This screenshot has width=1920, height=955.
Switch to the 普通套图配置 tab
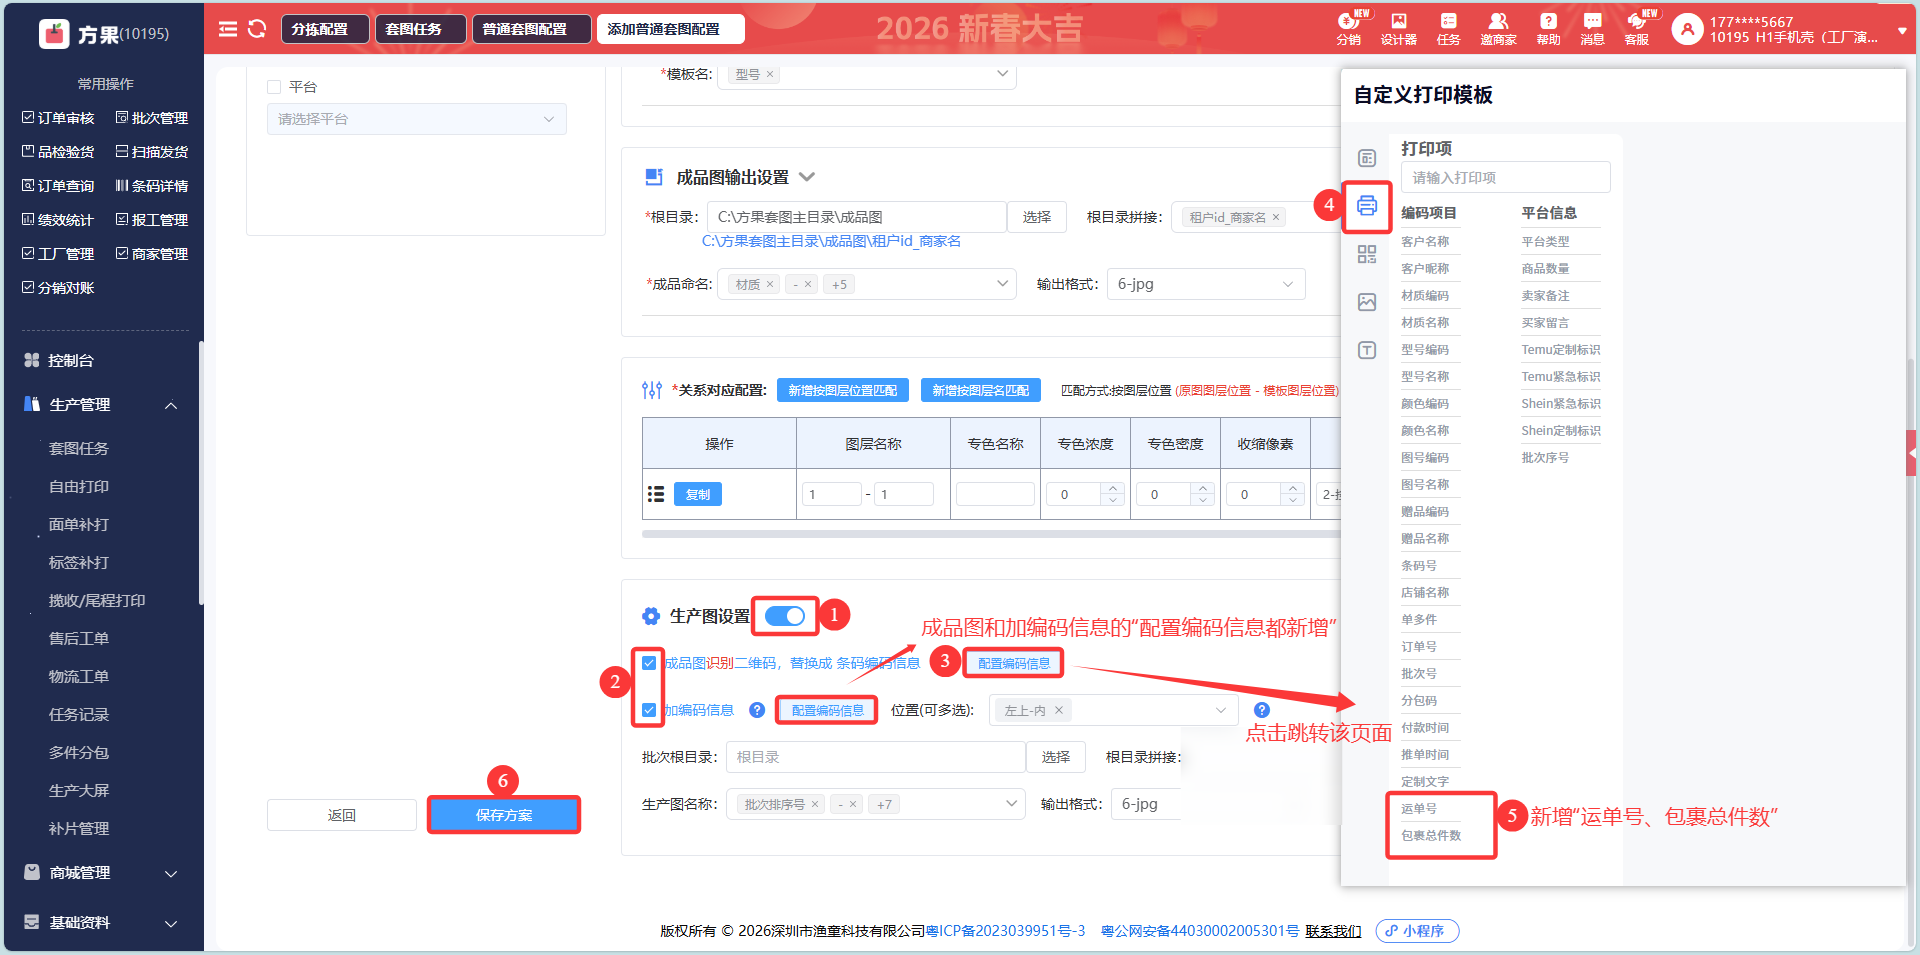pos(525,29)
